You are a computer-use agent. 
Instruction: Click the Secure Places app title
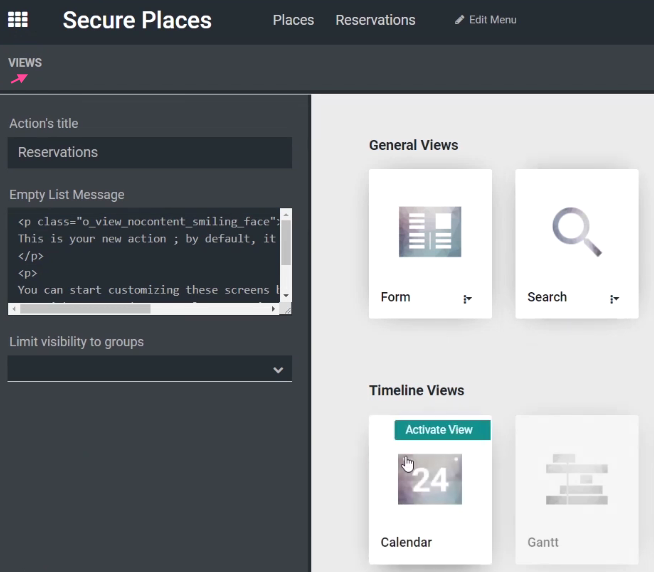(x=137, y=20)
